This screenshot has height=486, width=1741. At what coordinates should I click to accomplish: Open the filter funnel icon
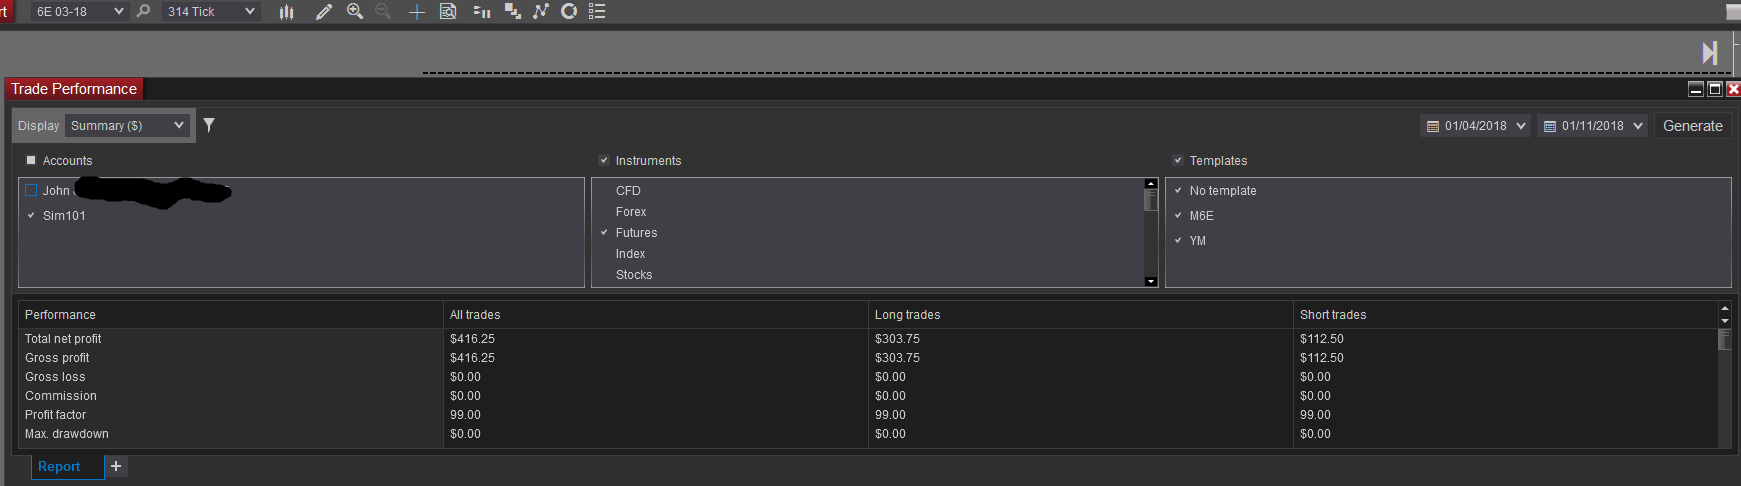(209, 125)
